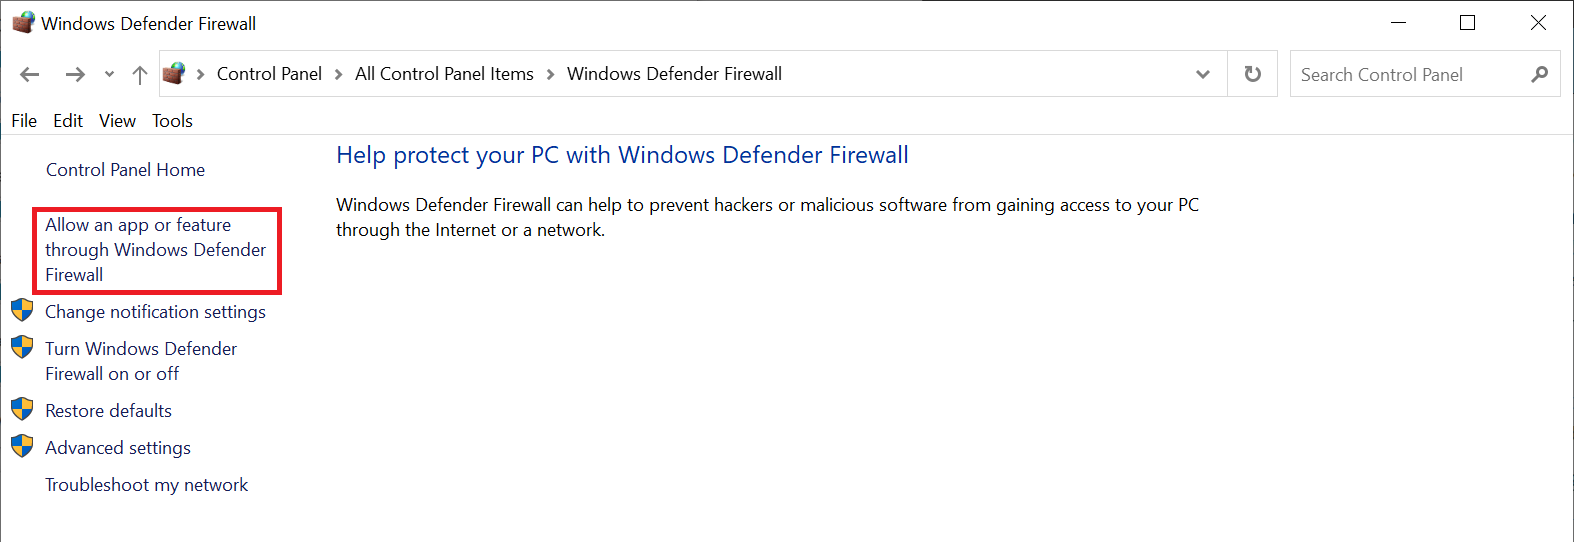Click Troubleshoot my network link
1574x542 pixels.
click(x=146, y=485)
